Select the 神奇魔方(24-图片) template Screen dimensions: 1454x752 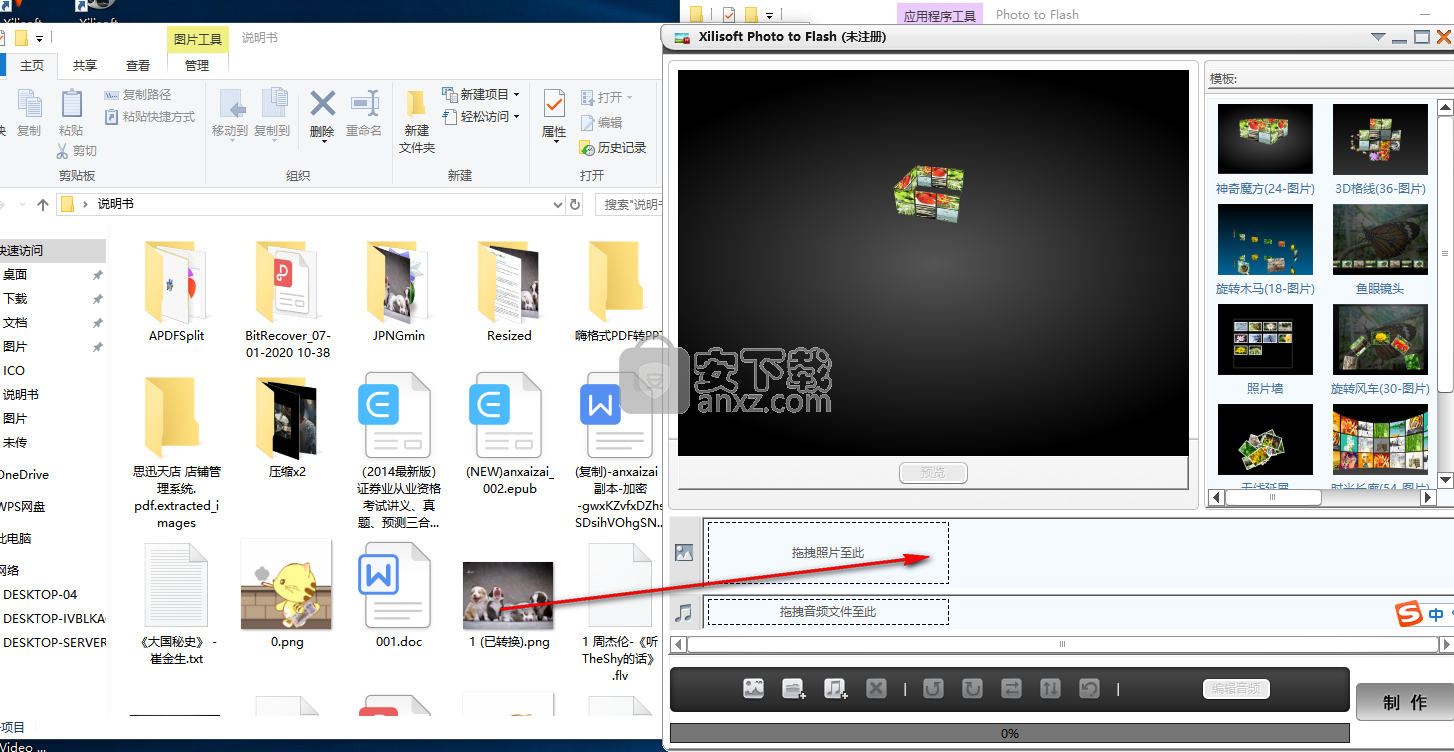pos(1265,148)
